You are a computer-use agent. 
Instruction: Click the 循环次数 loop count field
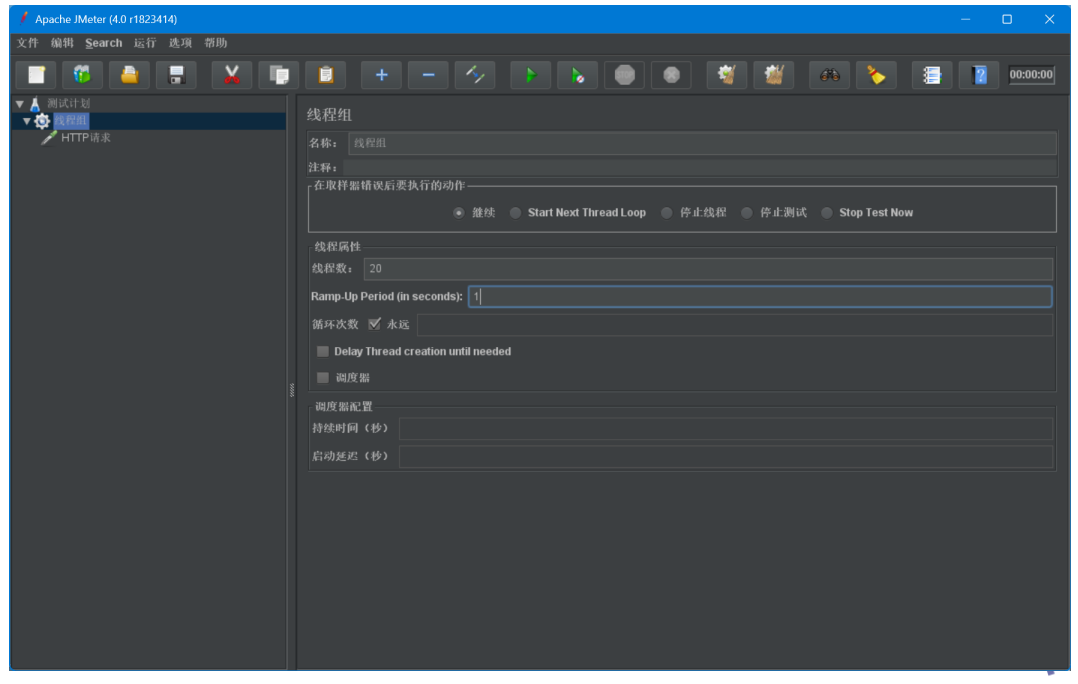click(x=734, y=324)
